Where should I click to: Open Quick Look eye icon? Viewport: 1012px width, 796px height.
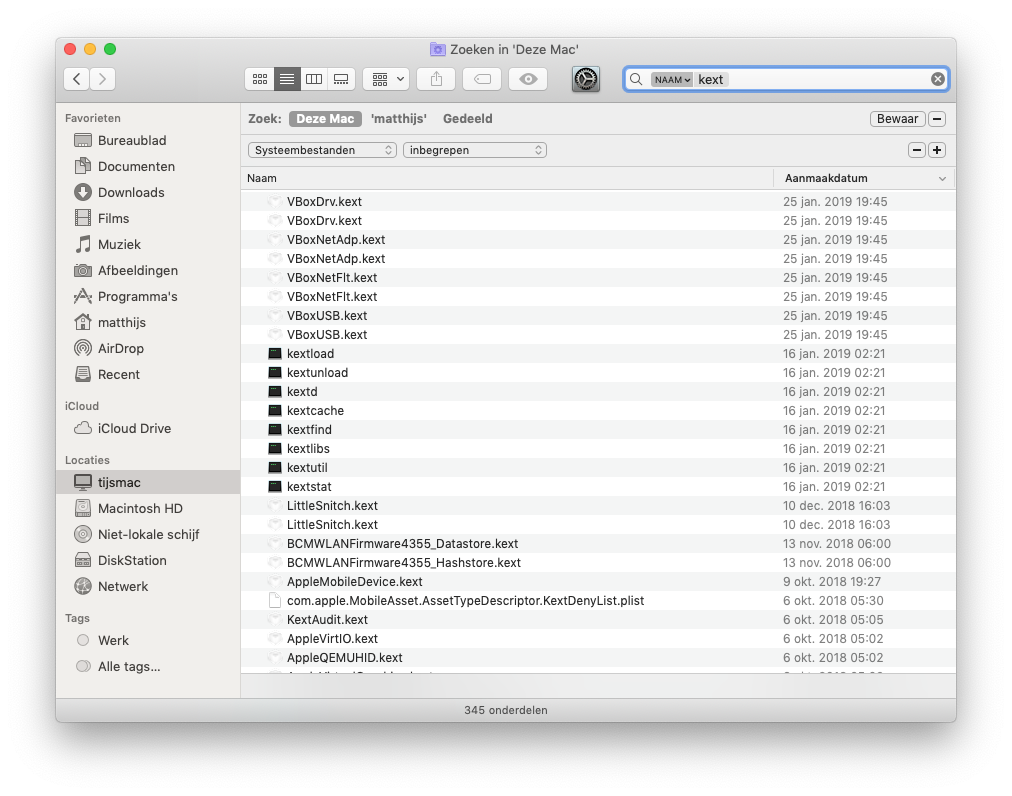click(x=528, y=79)
